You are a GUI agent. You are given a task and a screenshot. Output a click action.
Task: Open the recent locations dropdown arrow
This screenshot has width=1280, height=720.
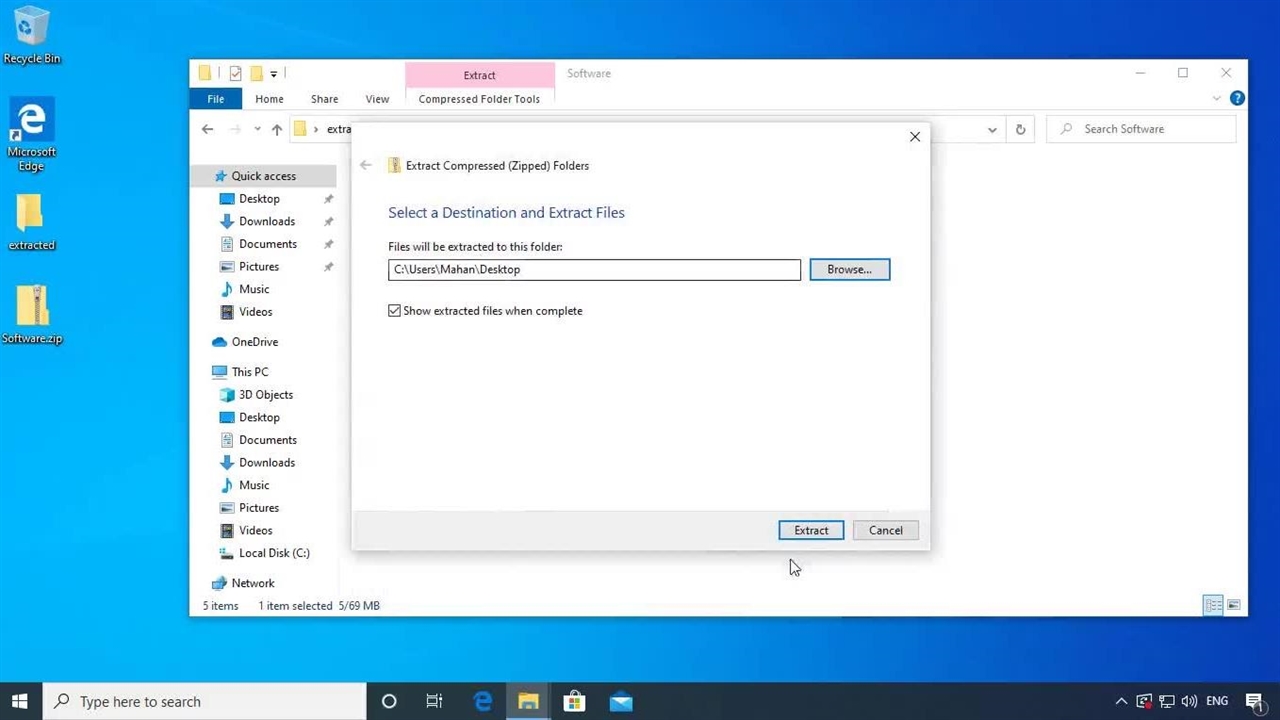257,129
